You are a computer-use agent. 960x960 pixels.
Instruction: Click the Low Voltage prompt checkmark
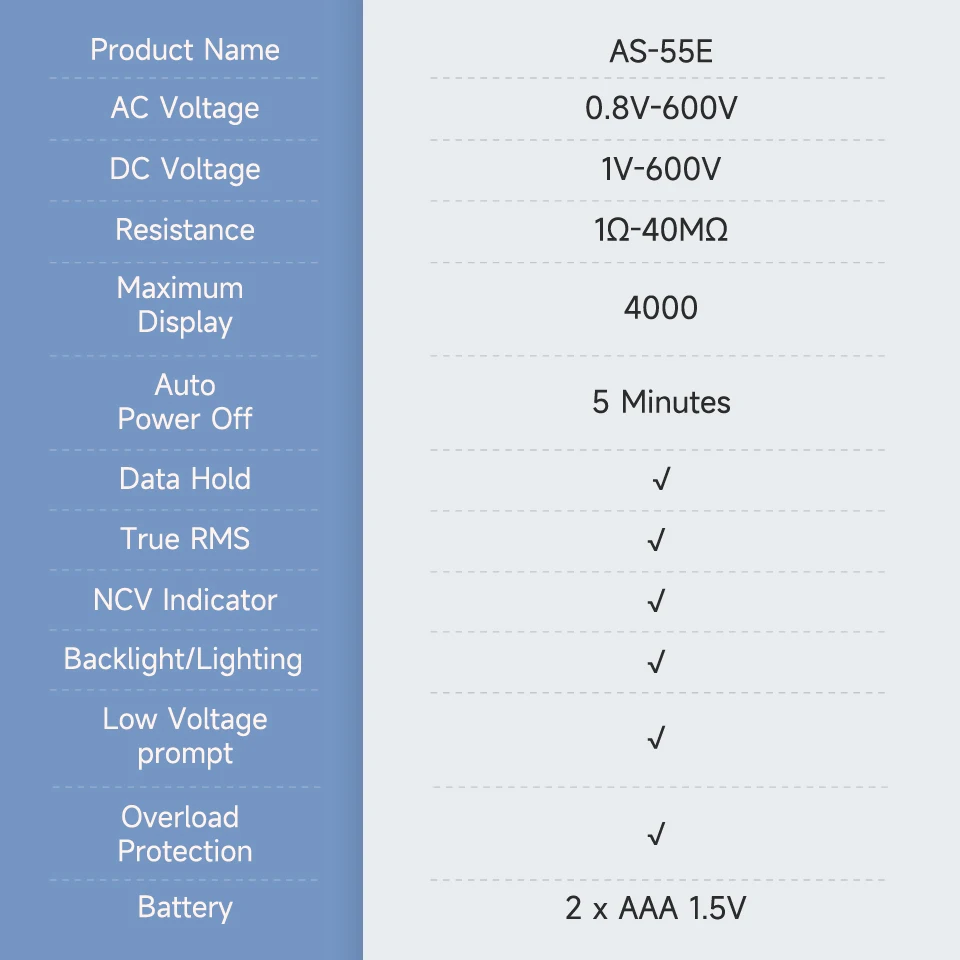(x=656, y=738)
